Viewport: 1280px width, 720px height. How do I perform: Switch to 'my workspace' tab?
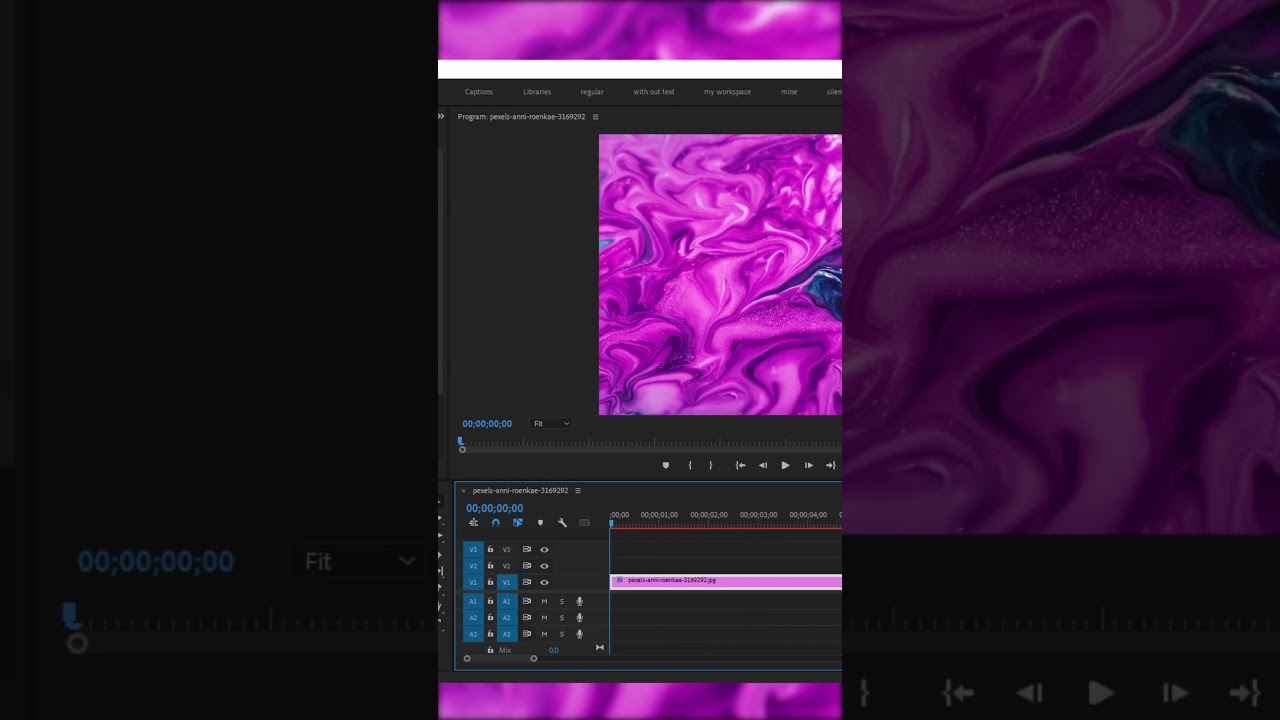tap(727, 92)
